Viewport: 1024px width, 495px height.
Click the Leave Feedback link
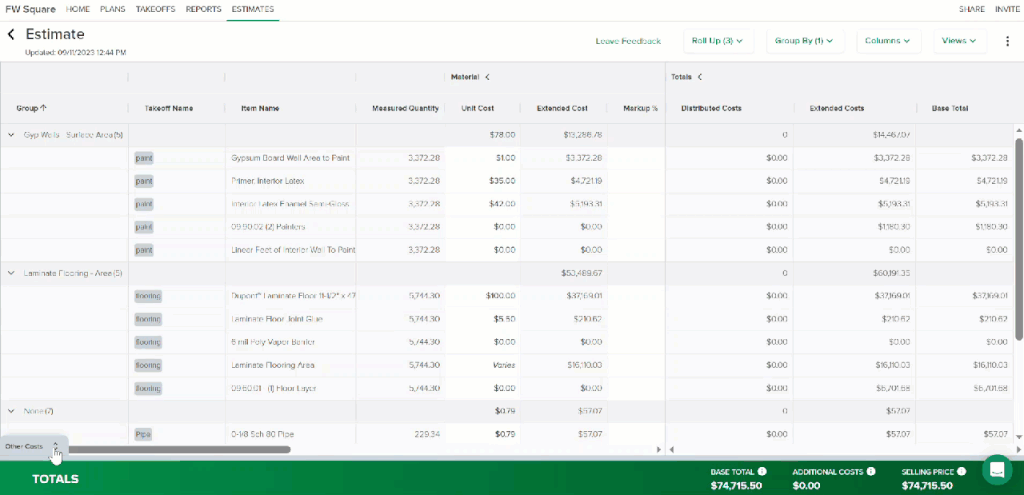[628, 41]
